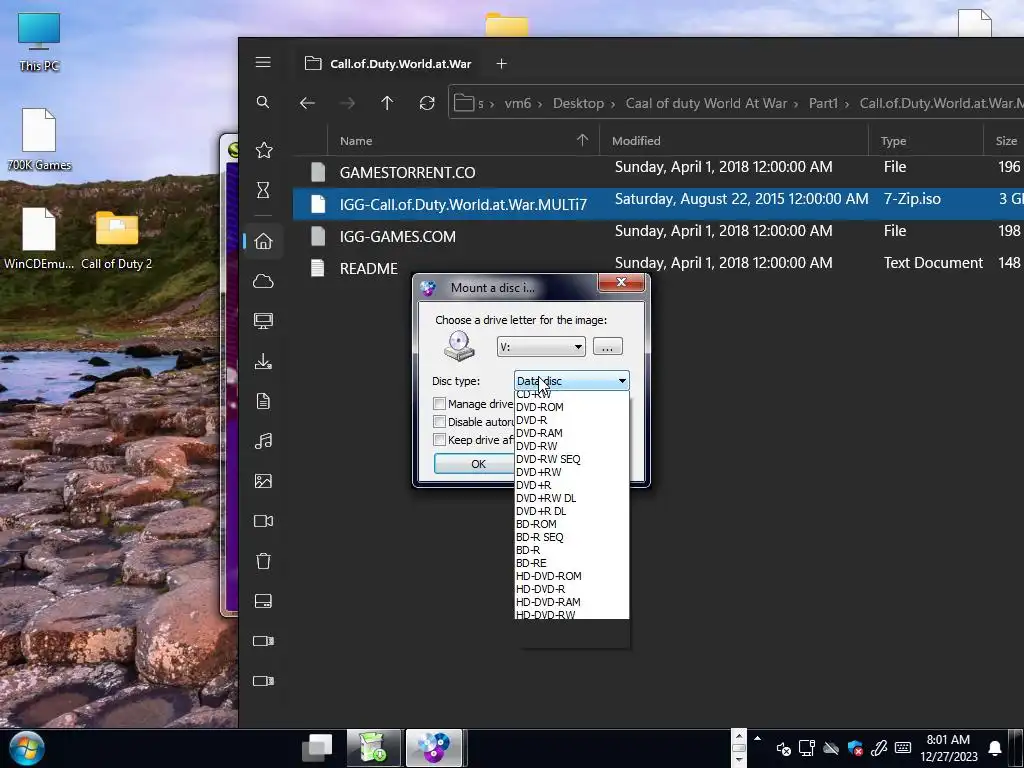
Task: Open Documents icon in sidebar
Action: pyautogui.click(x=263, y=401)
